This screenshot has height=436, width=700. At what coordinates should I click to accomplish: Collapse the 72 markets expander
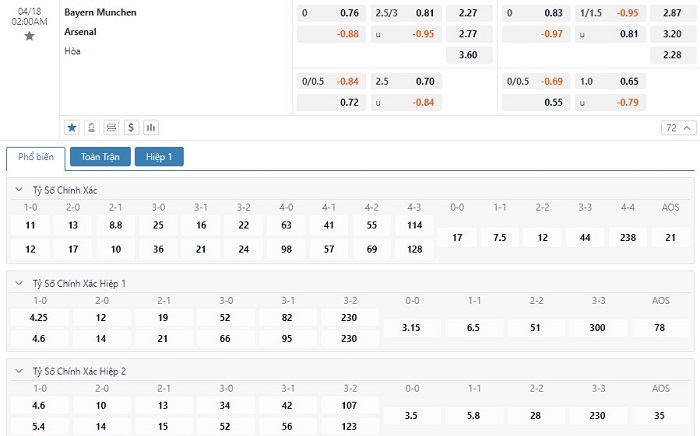(678, 128)
